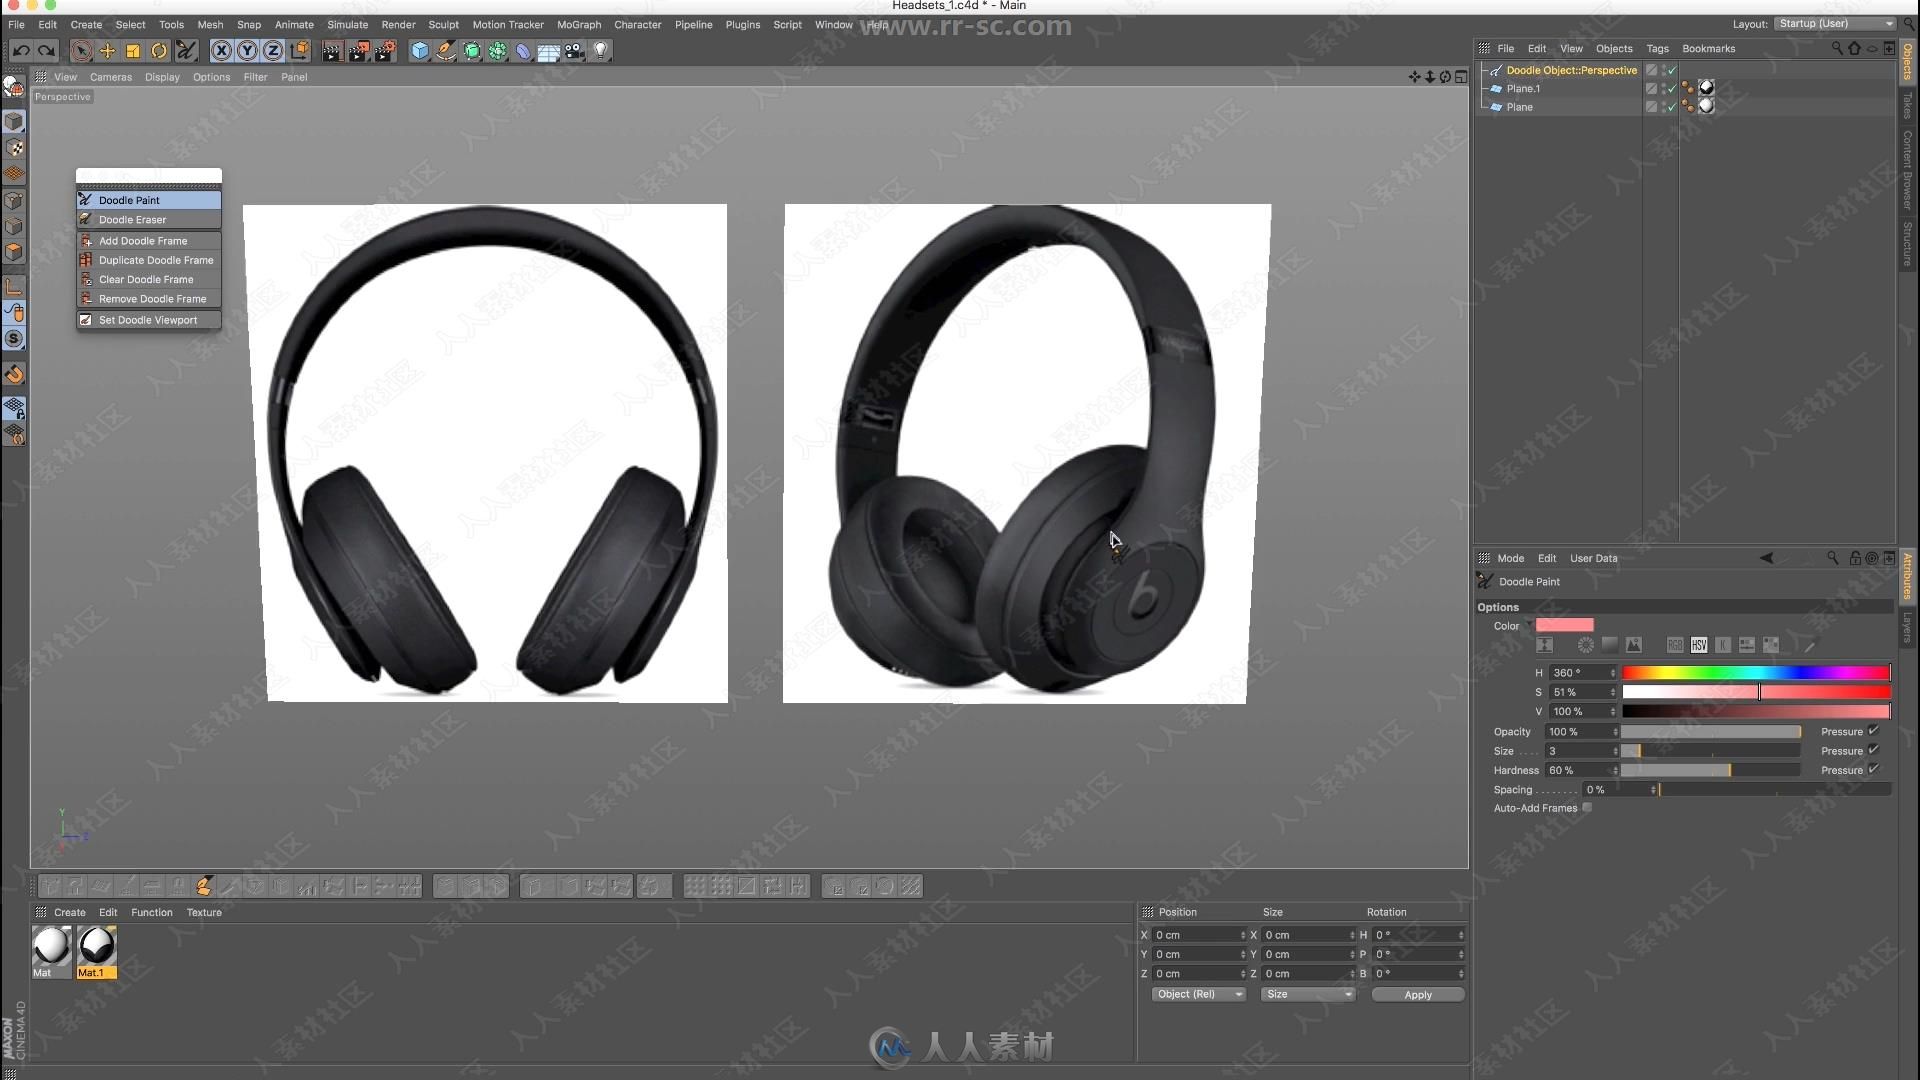Toggle Plane.1 enable checkmark
This screenshot has width=1920, height=1080.
pyautogui.click(x=1670, y=88)
